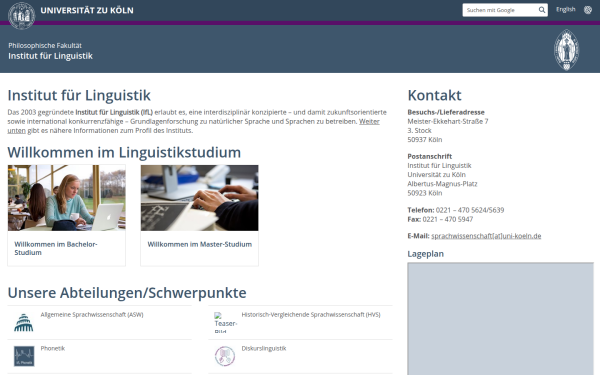This screenshot has width=600, height=375.
Task: Follow the Weiter unten link
Action: pos(369,121)
